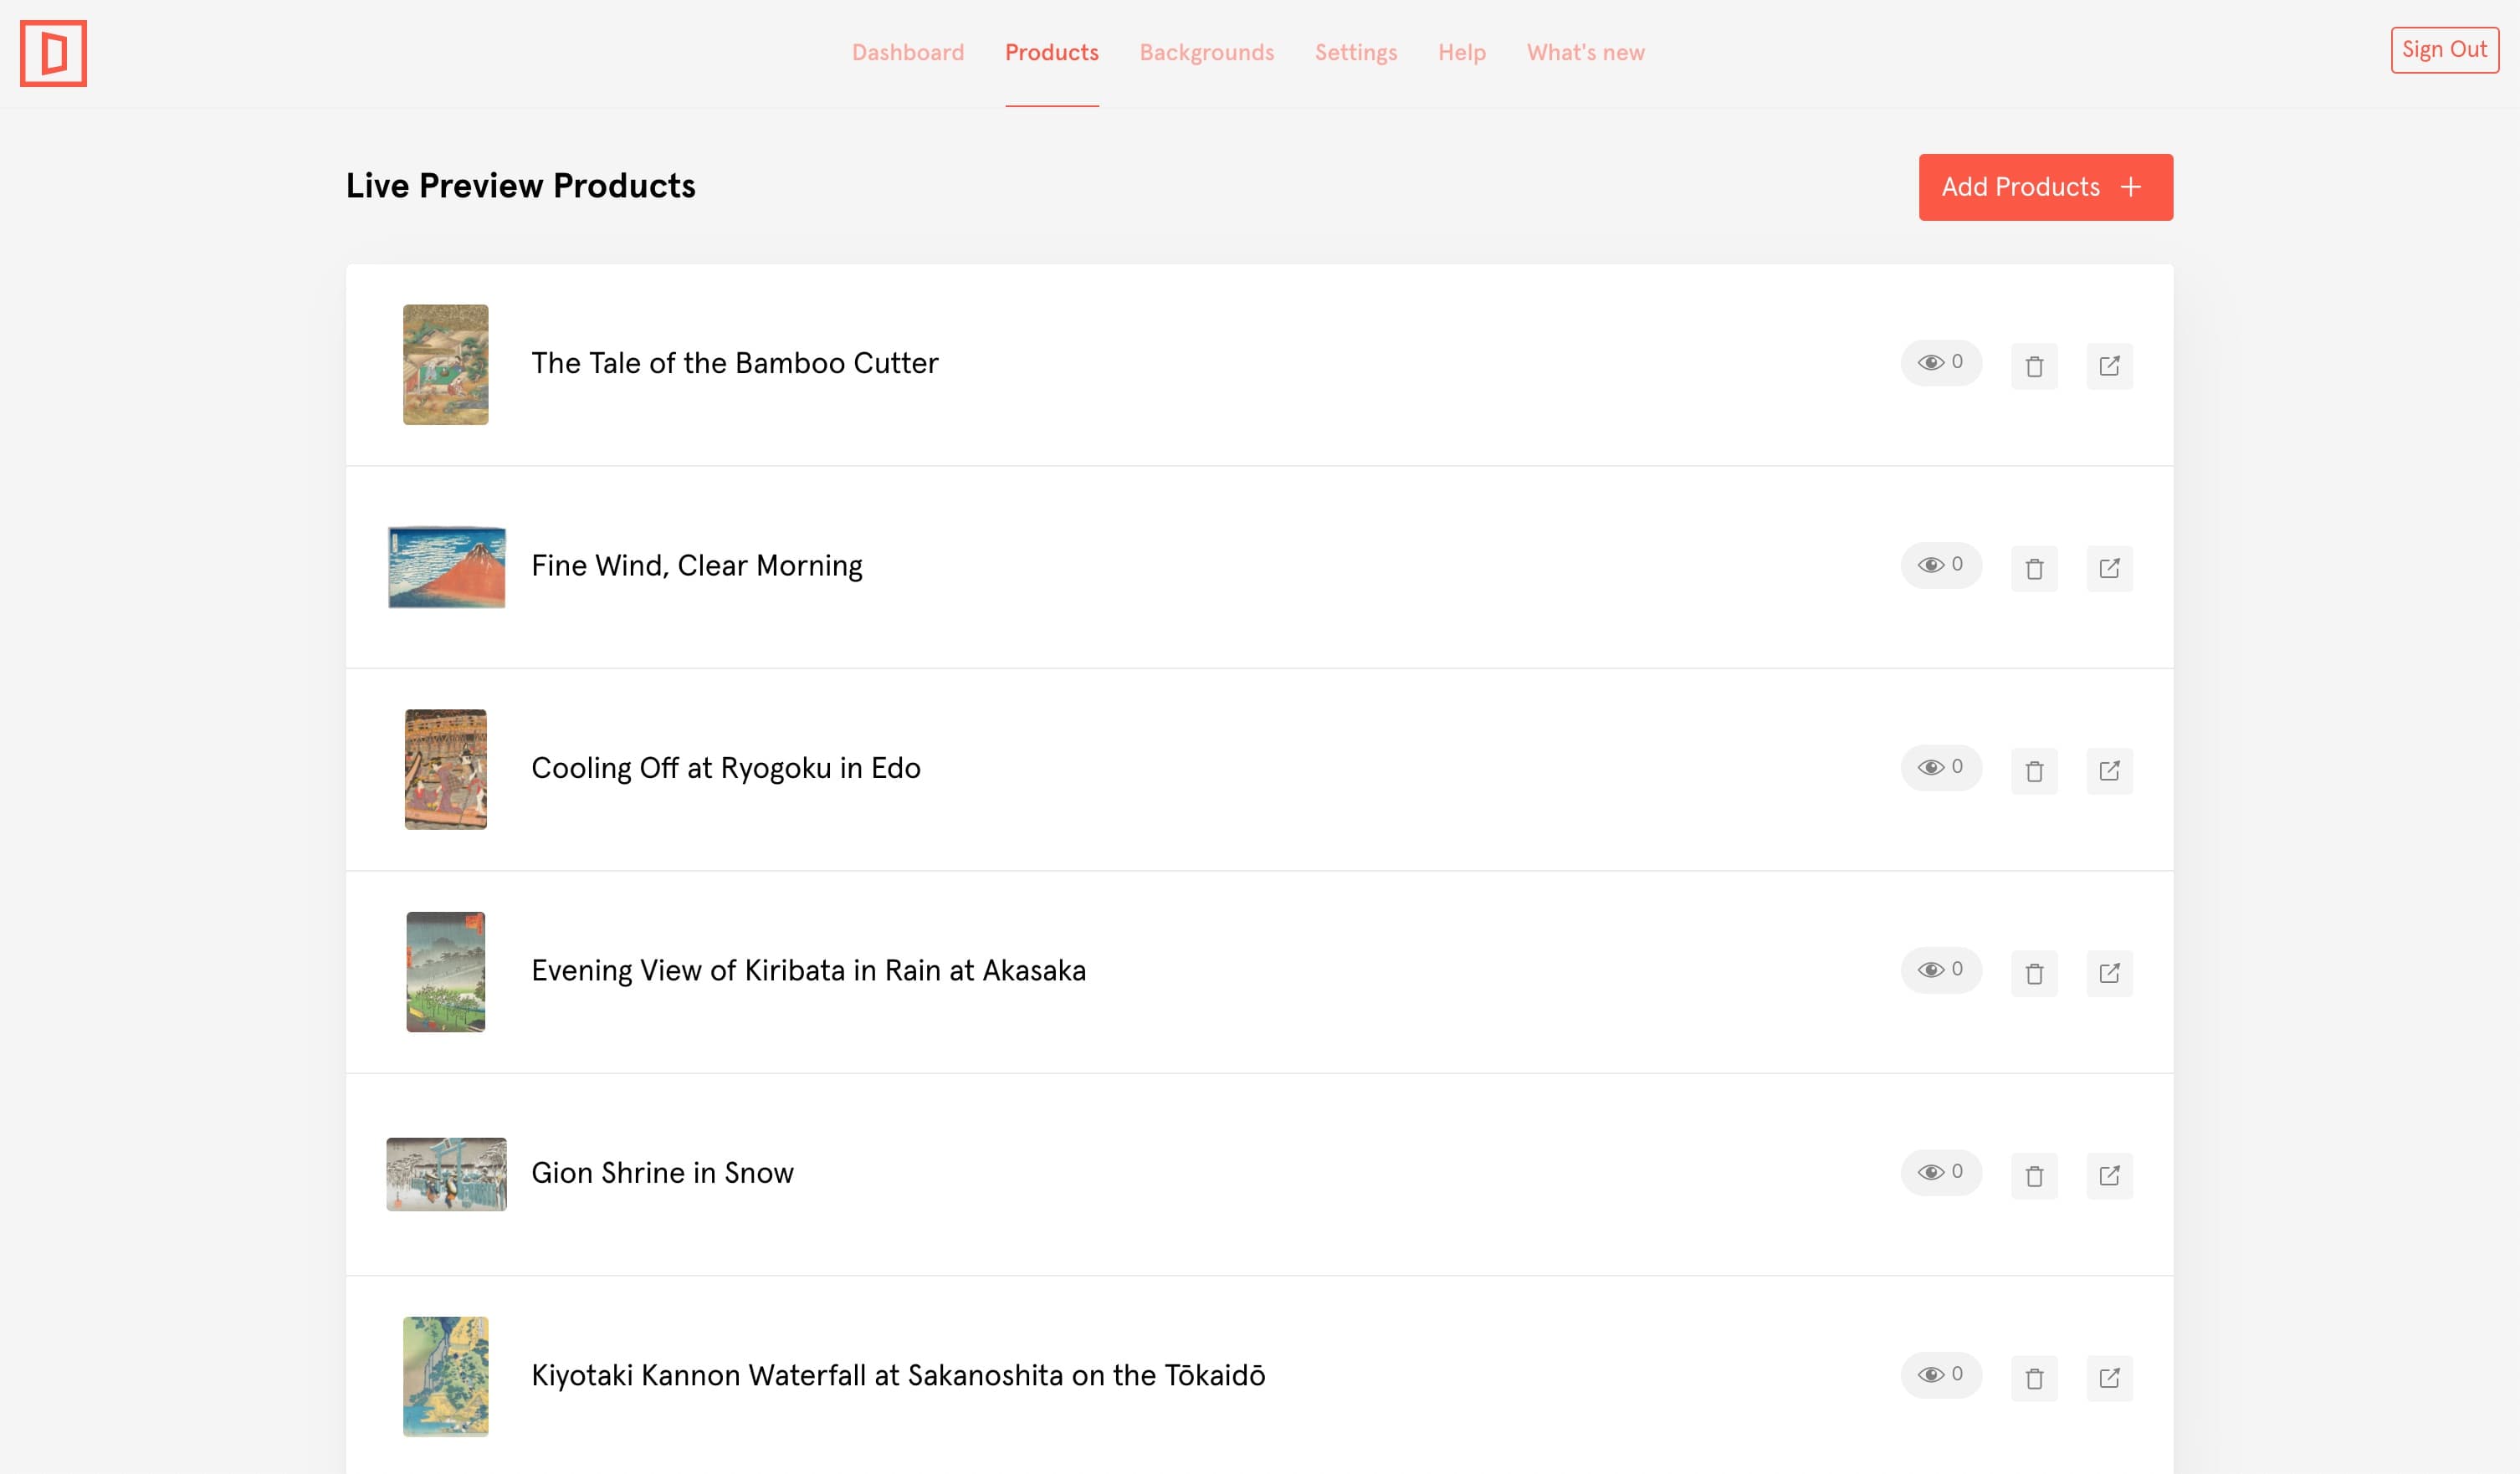Select the Fine Wind, Clear Morning thumbnail

tap(446, 567)
